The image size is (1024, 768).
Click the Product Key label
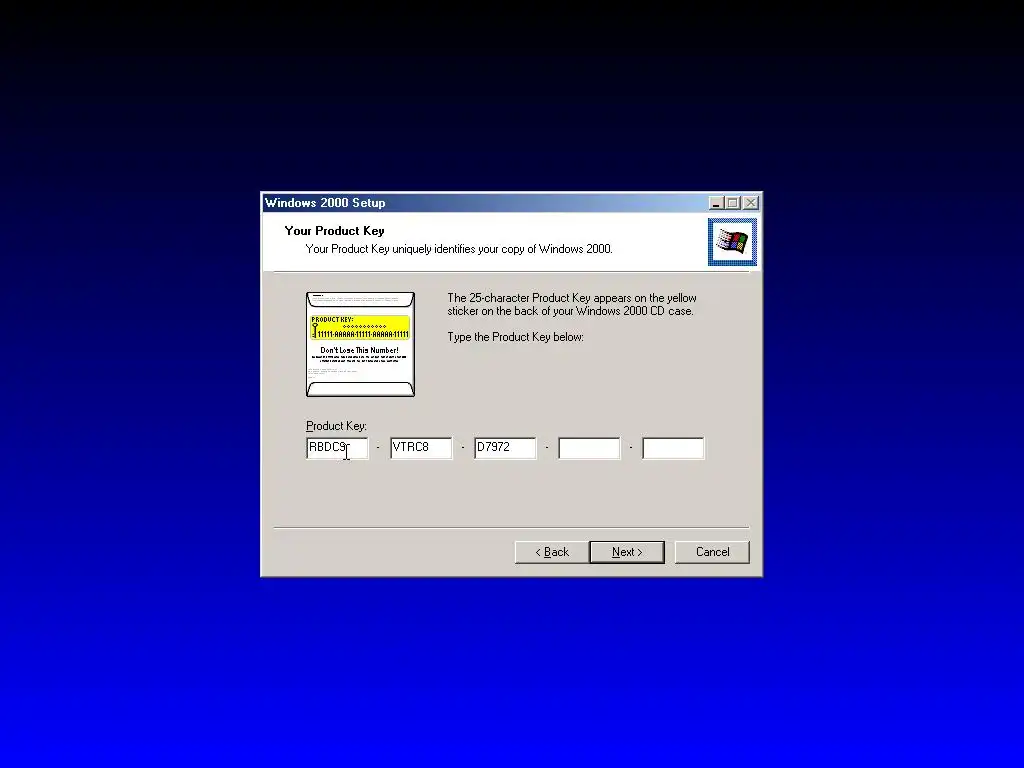(336, 426)
